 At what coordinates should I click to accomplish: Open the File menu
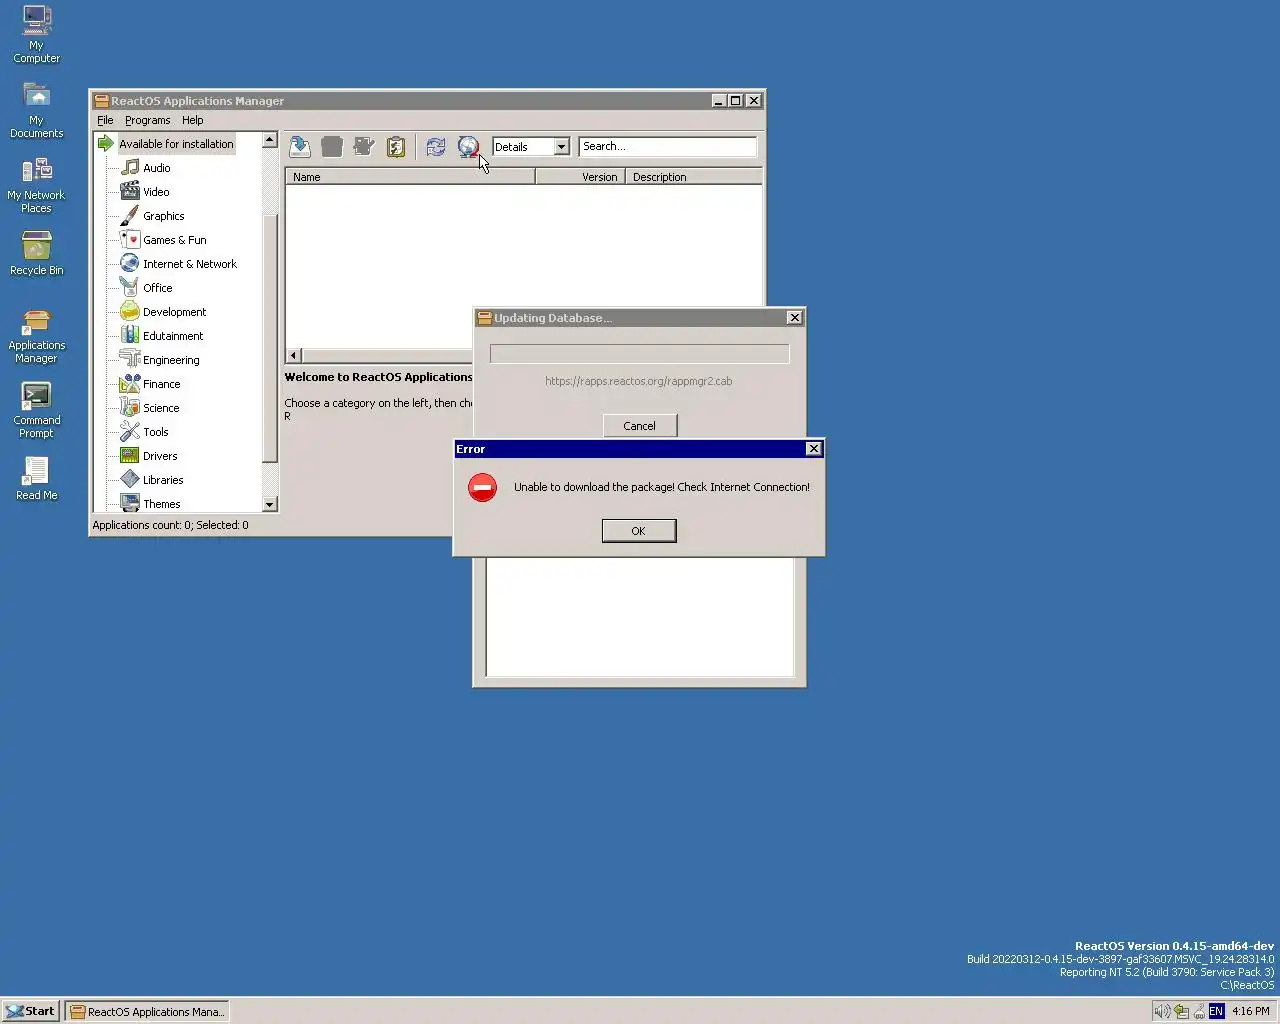(105, 120)
